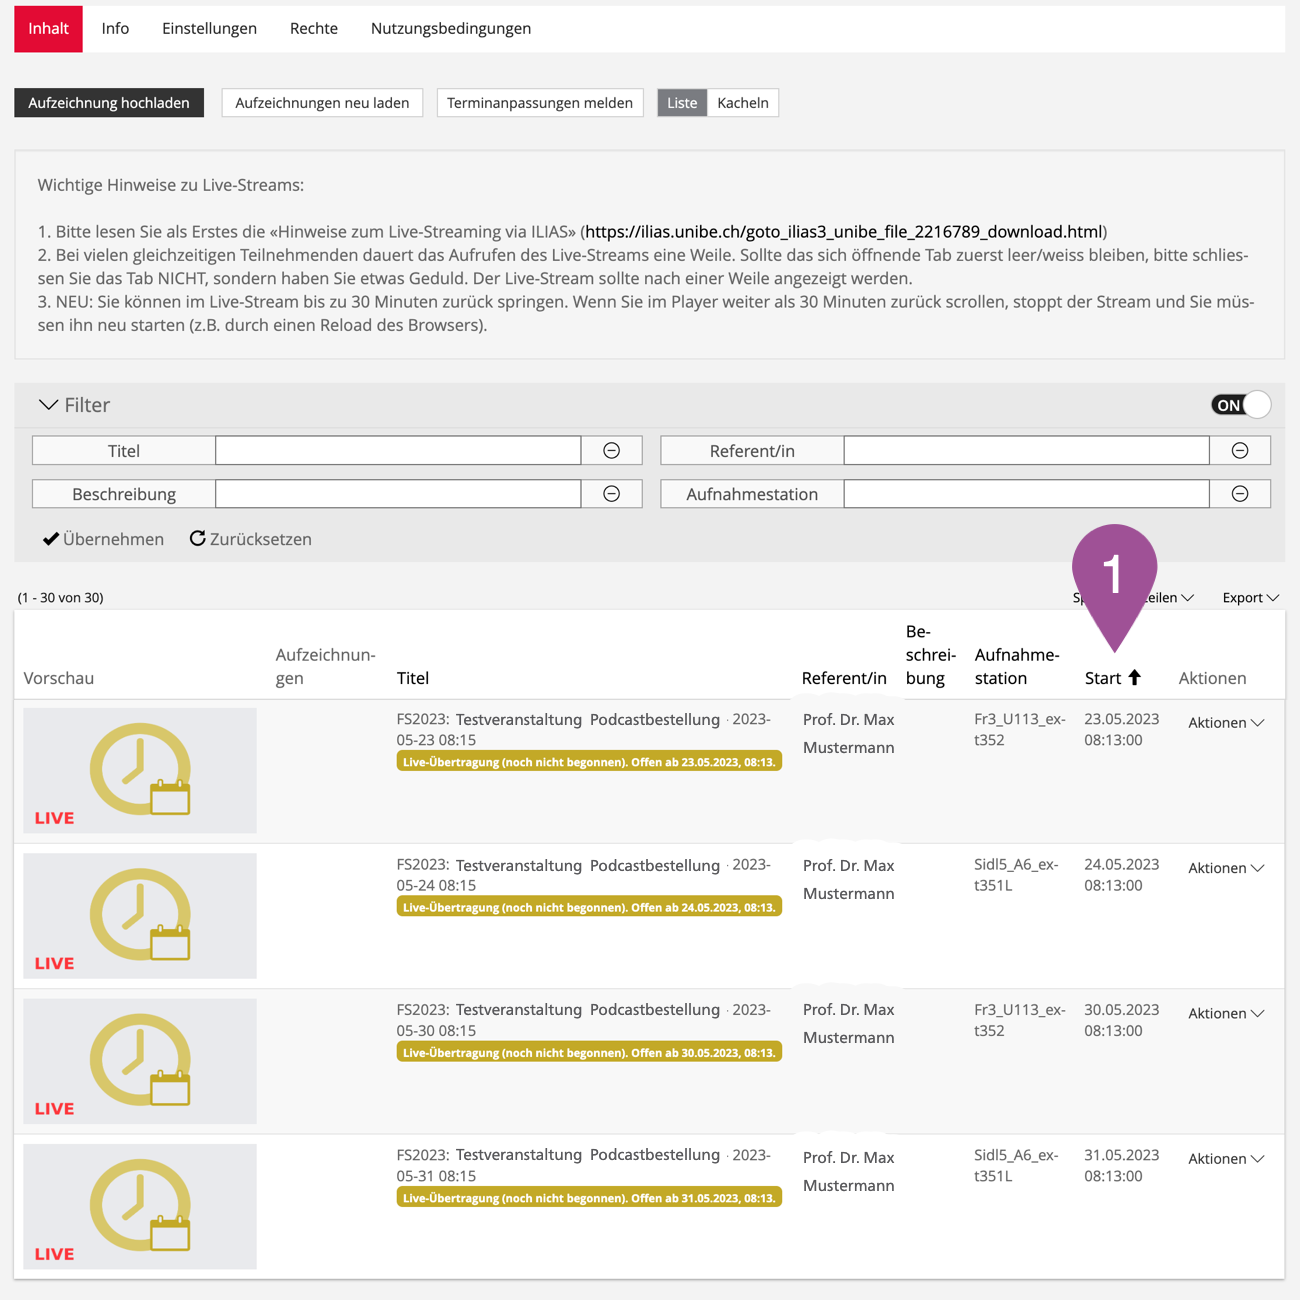Select the Liste view option
This screenshot has height=1300, width=1300.
click(682, 103)
